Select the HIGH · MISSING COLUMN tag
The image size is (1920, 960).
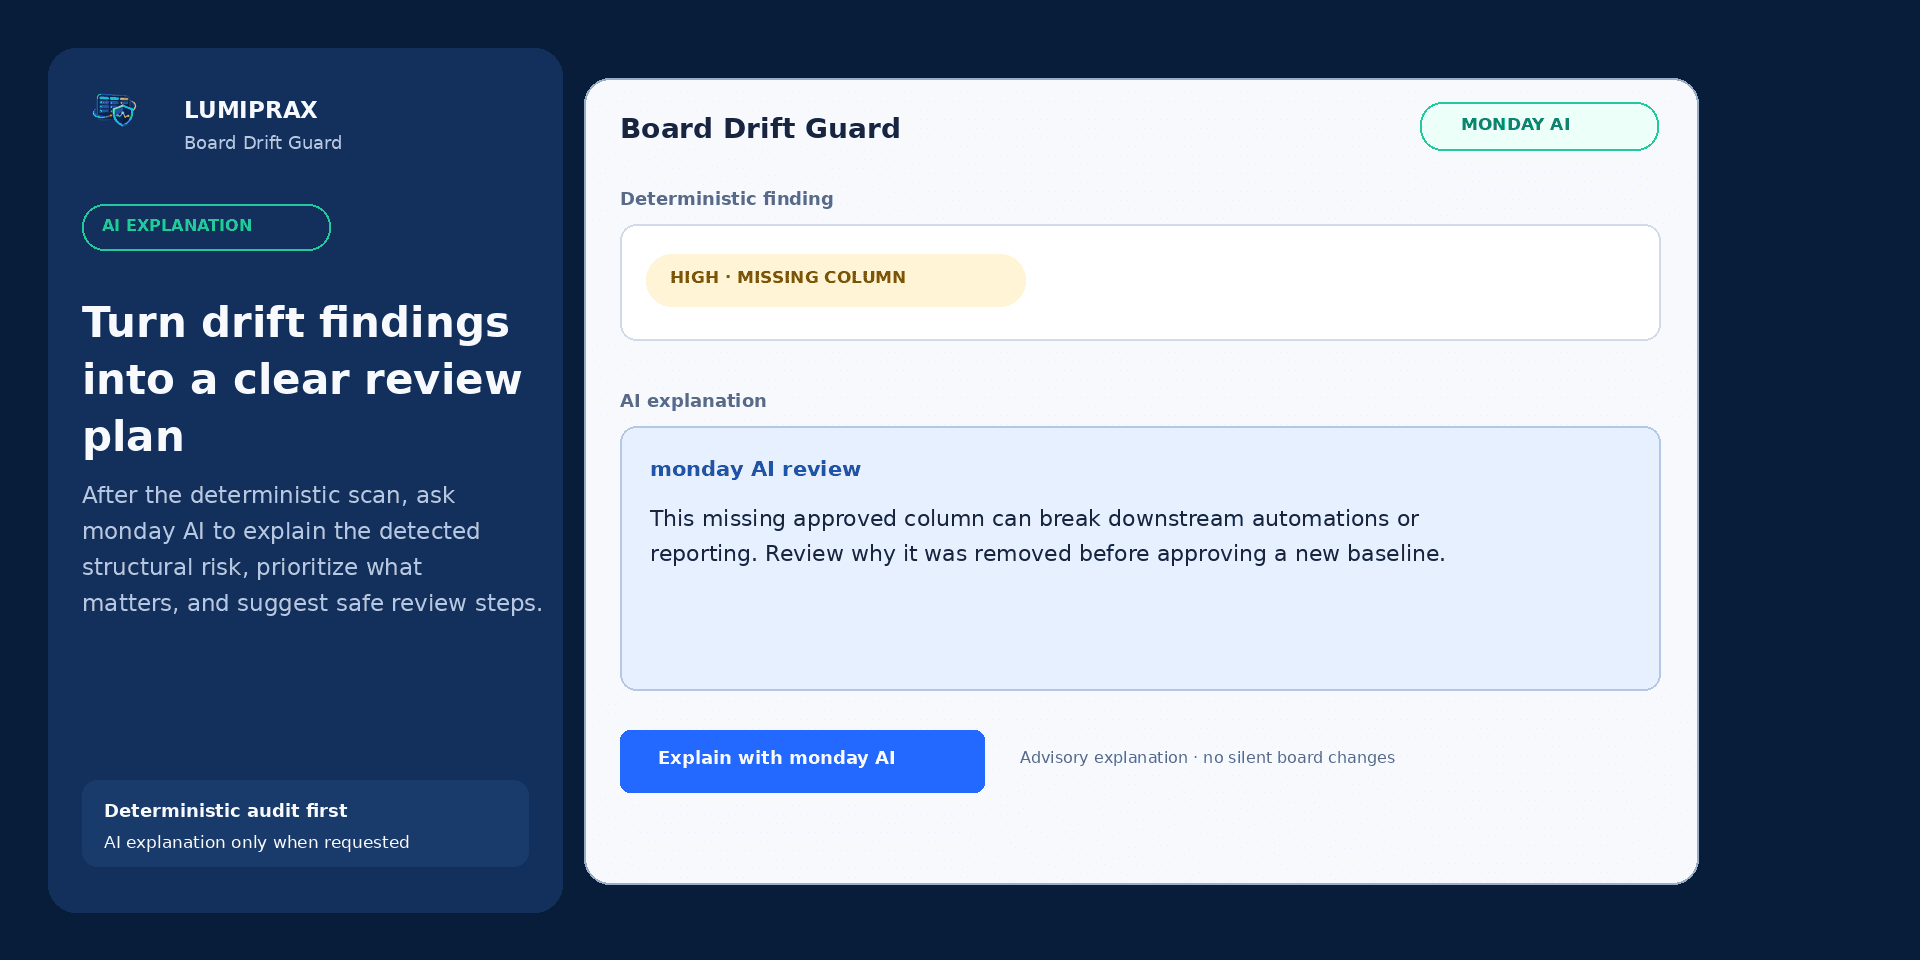pyautogui.click(x=836, y=280)
